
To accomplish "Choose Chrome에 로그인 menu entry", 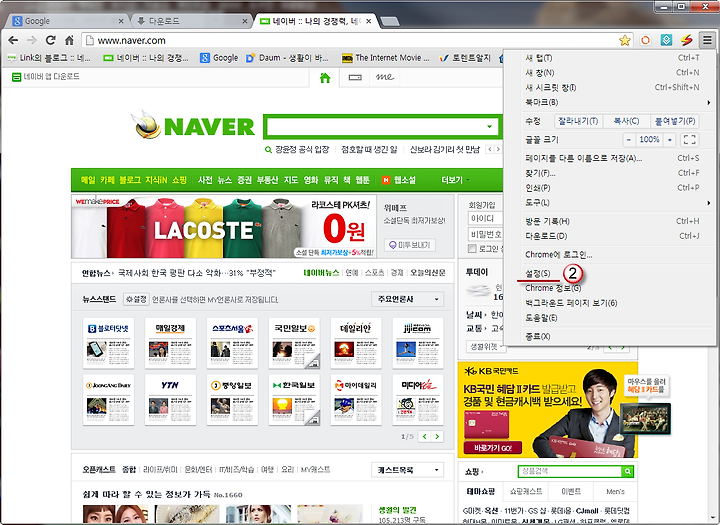I will click(559, 254).
